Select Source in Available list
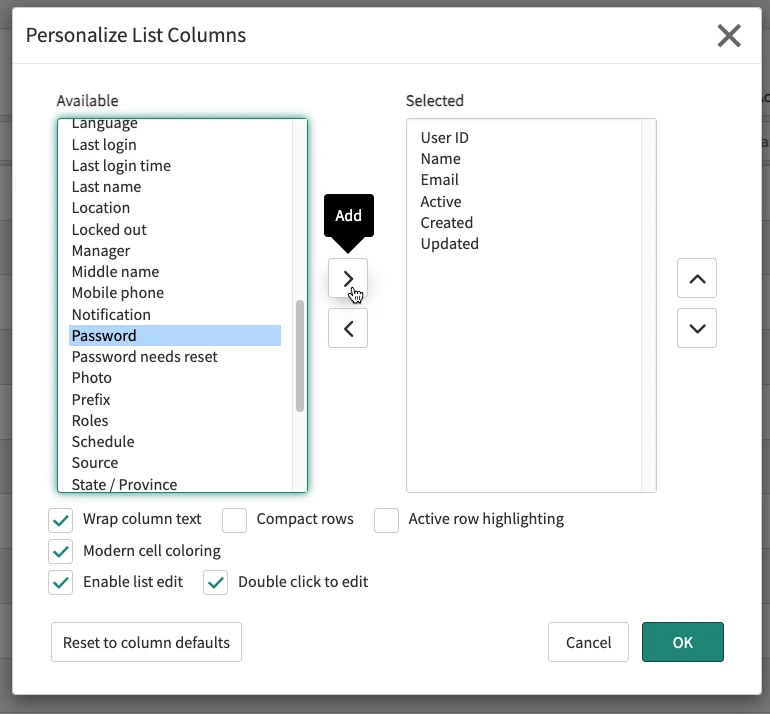Viewport: 770px width, 714px height. [175, 463]
